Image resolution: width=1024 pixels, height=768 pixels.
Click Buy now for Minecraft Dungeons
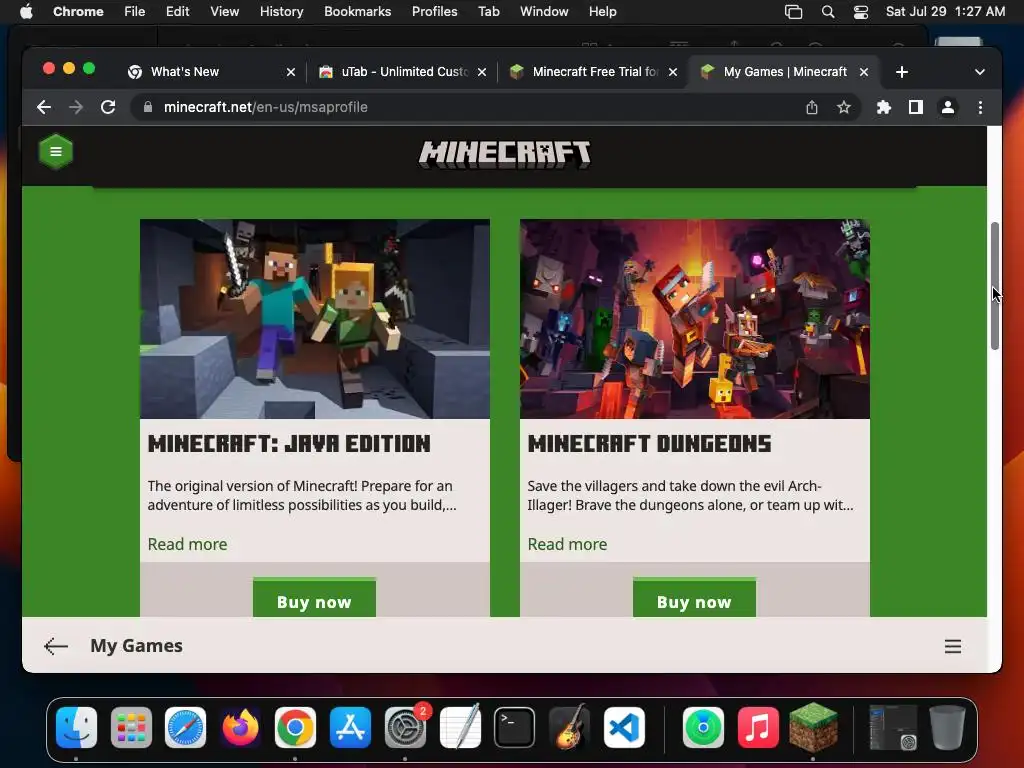tap(694, 598)
